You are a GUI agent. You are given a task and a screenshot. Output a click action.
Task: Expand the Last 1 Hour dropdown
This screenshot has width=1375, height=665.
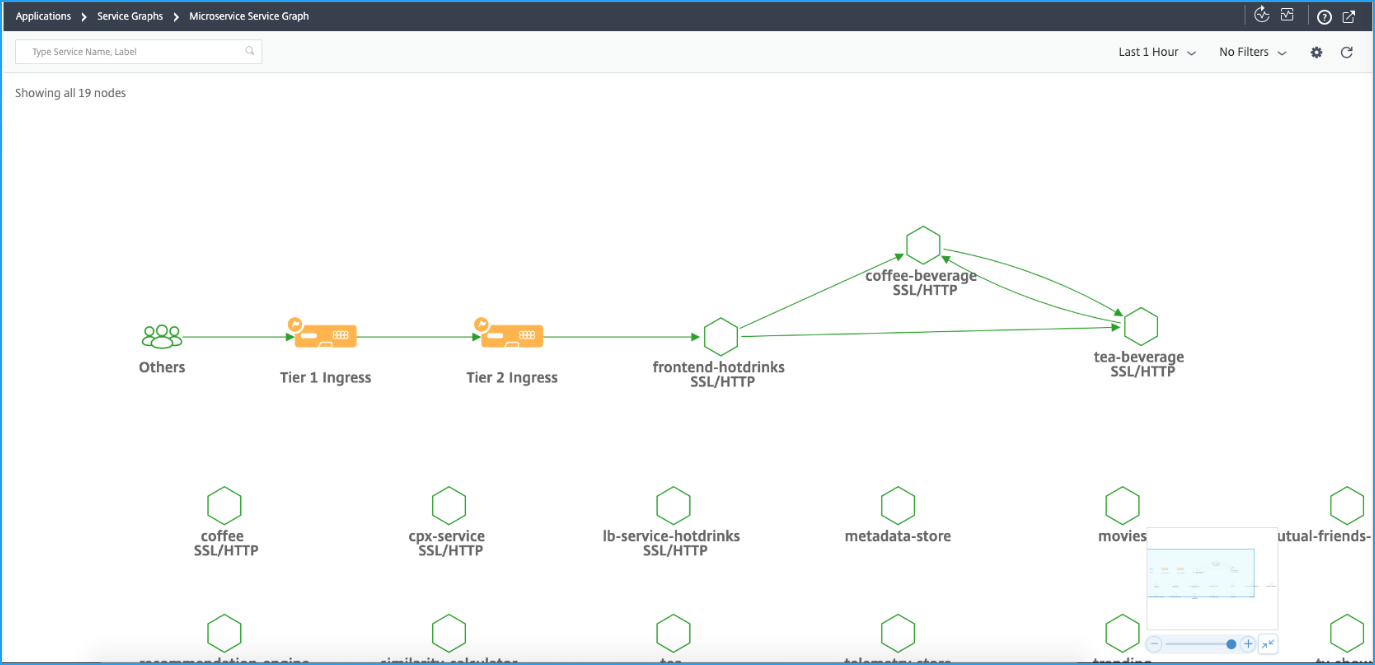click(1157, 52)
